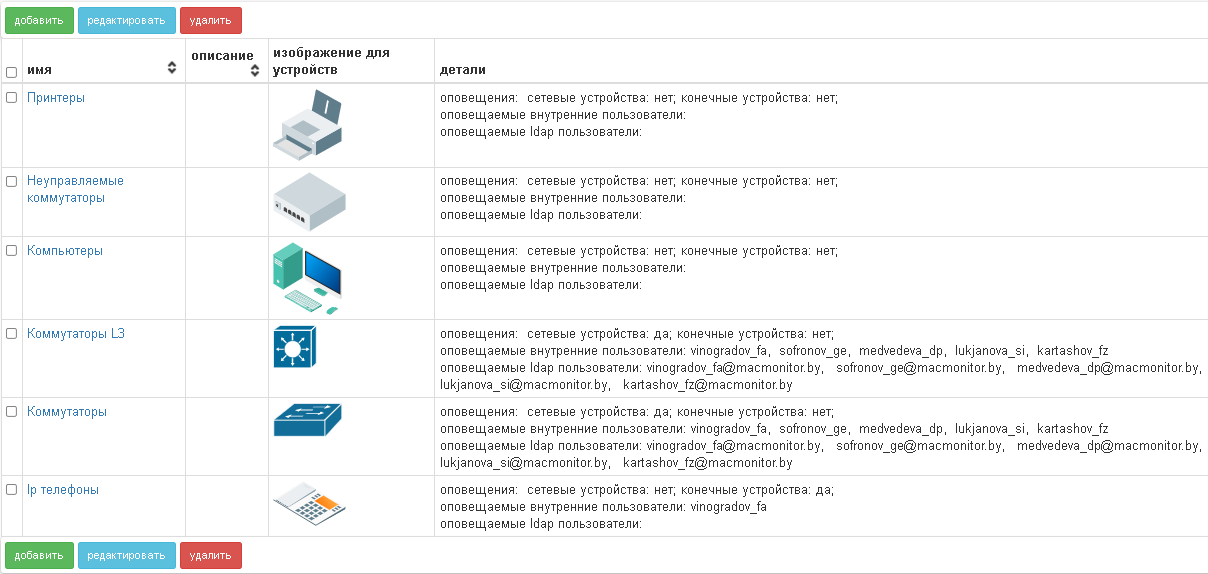Click the bottom red удалить button

[x=211, y=555]
